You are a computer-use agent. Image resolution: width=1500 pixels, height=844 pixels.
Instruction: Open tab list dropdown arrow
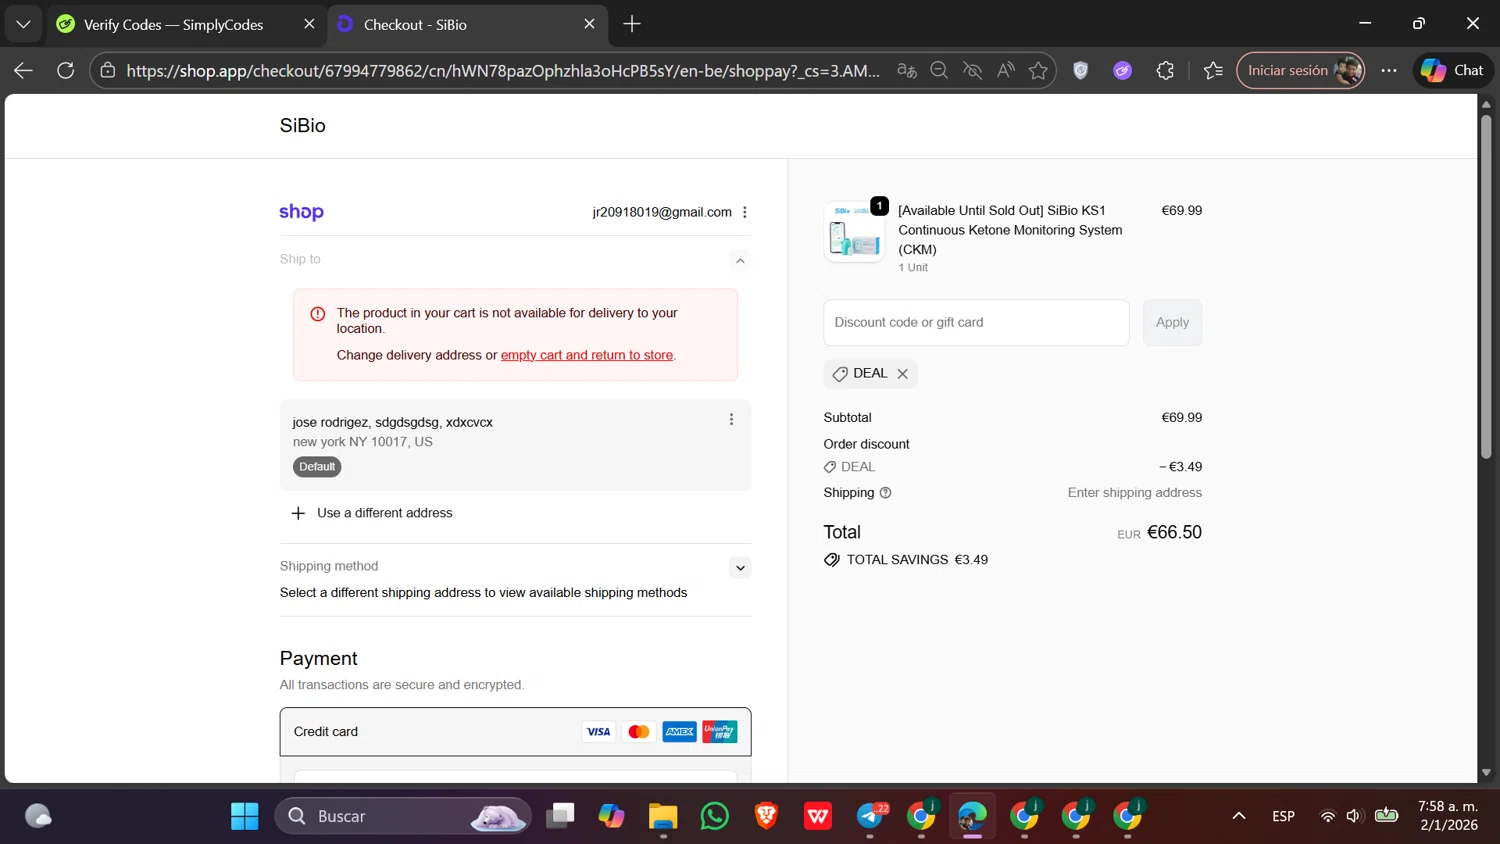click(23, 24)
